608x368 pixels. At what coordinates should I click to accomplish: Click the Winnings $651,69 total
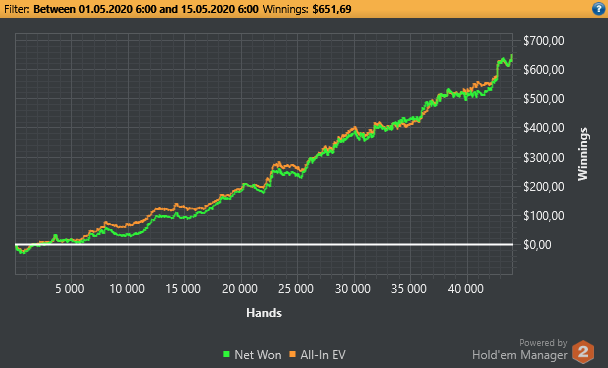pyautogui.click(x=307, y=9)
